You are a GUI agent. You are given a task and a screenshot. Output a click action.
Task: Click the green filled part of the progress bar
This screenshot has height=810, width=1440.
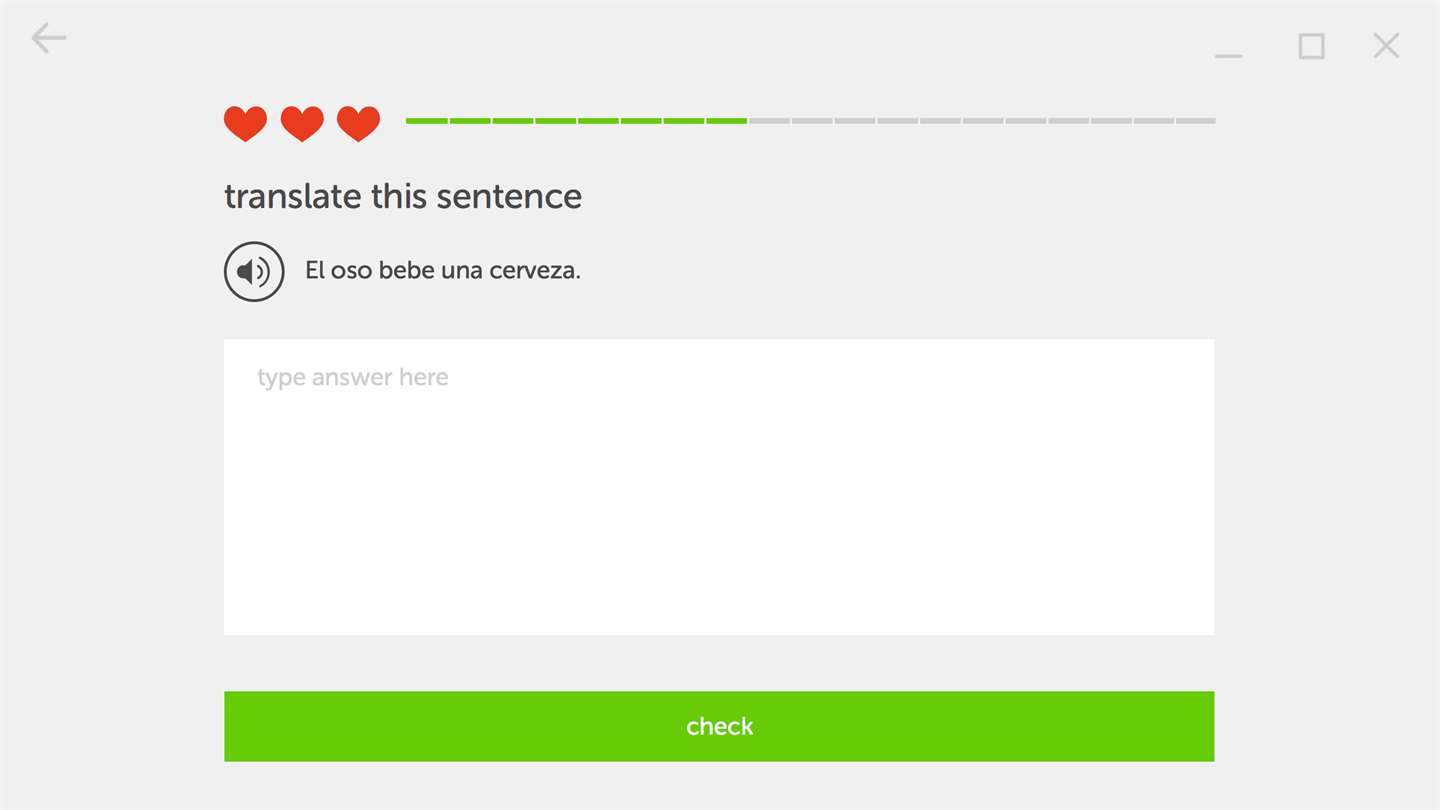click(576, 121)
